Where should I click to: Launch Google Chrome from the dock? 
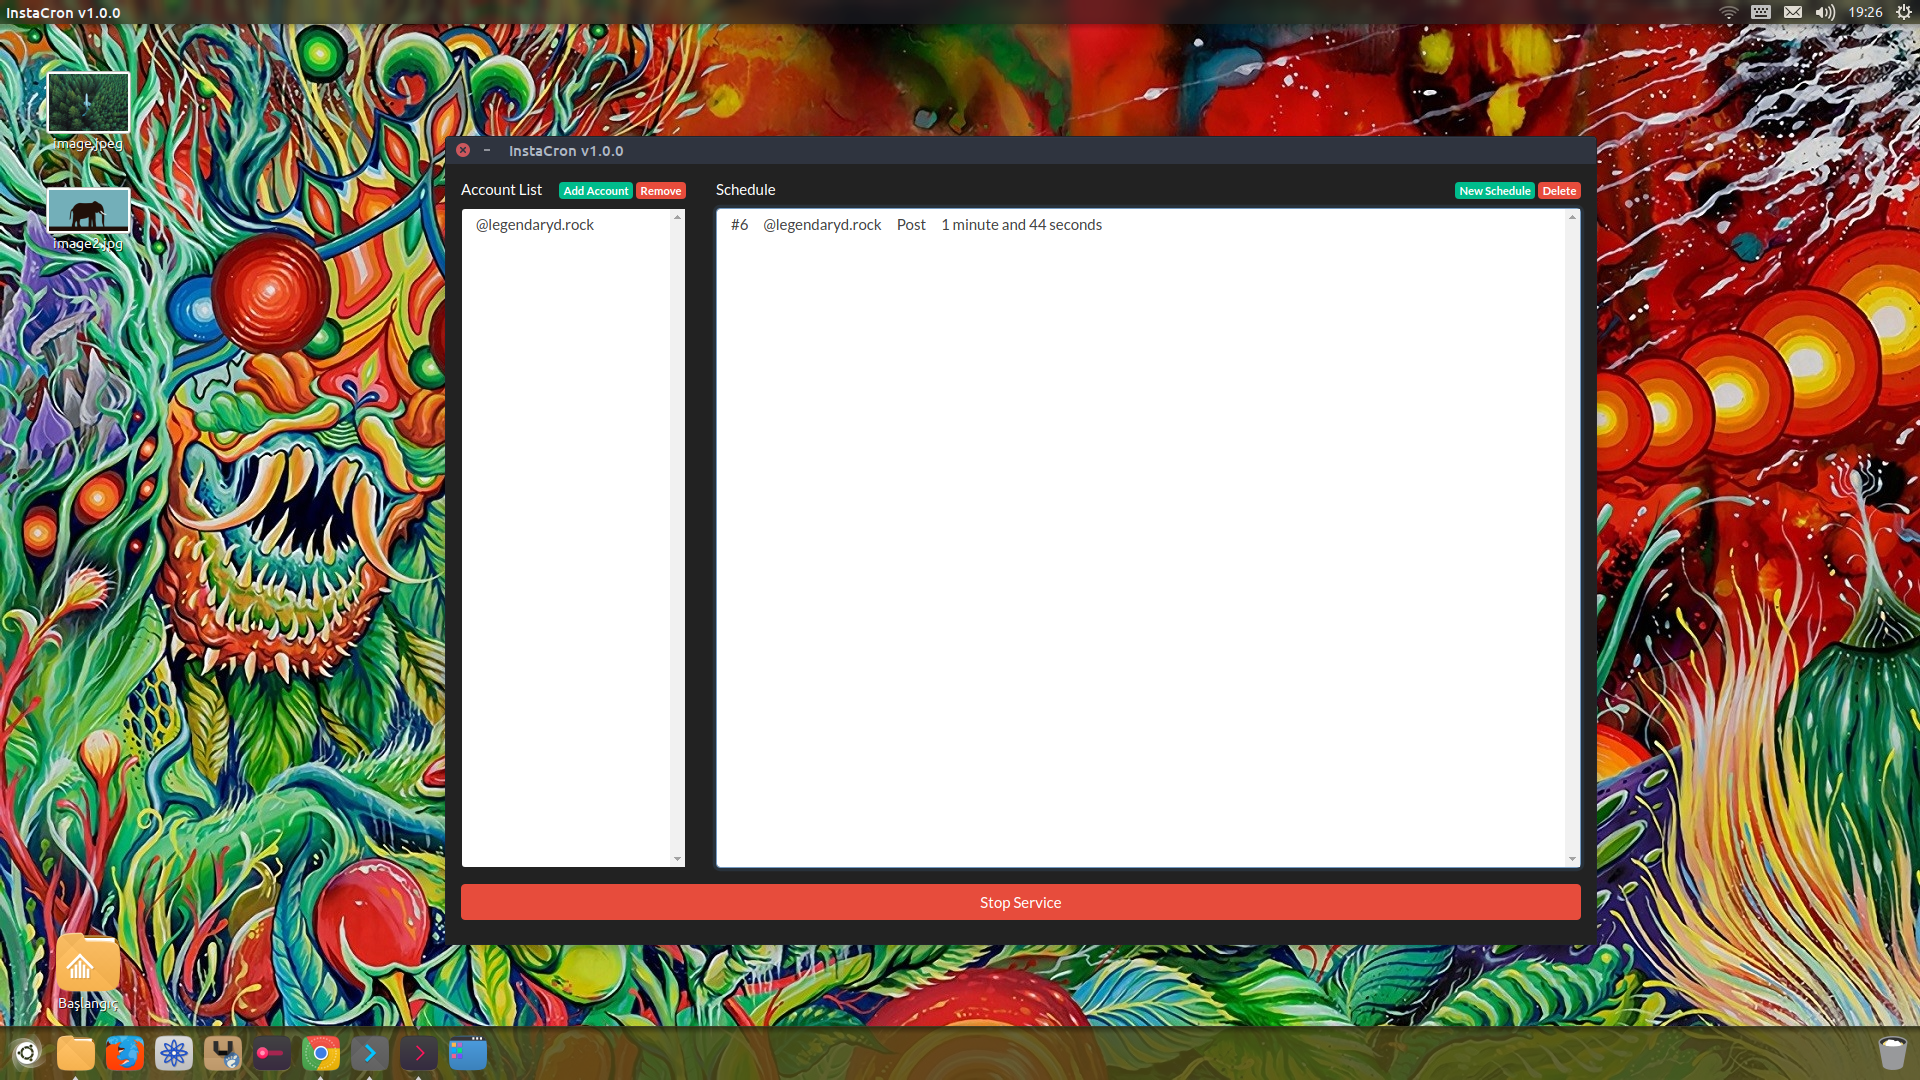click(321, 1053)
